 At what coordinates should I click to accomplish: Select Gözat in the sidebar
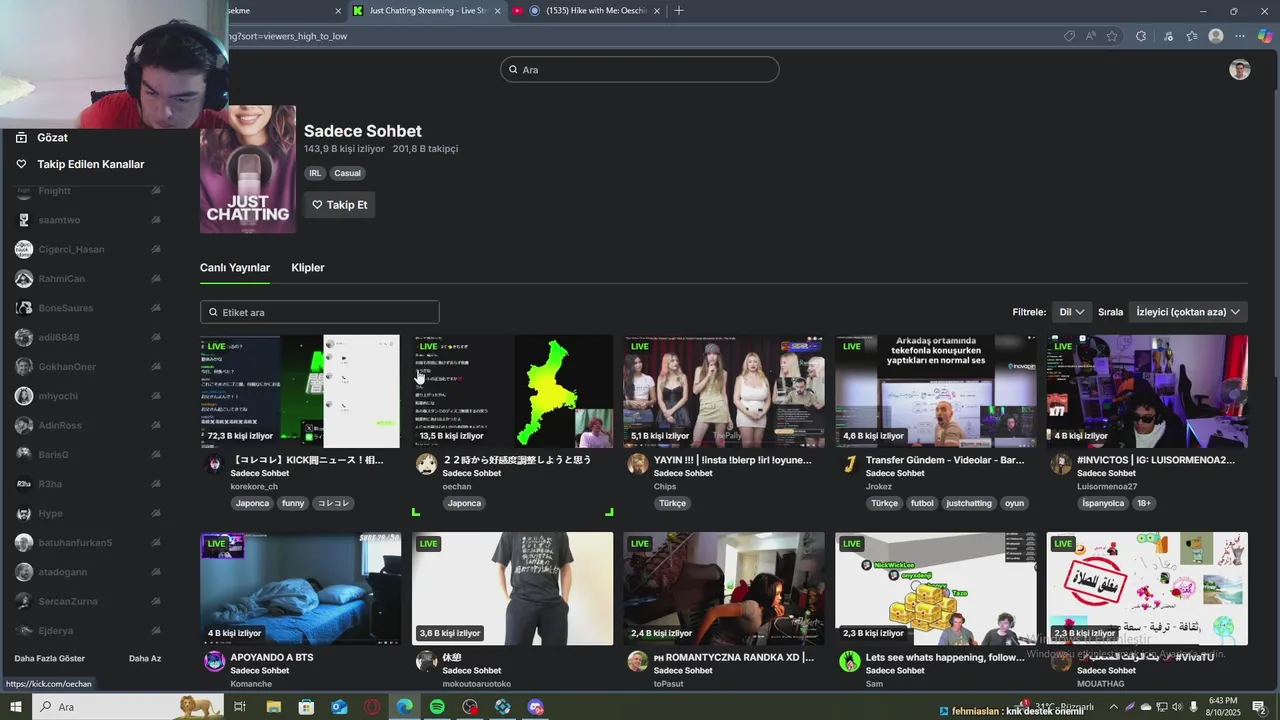click(53, 137)
